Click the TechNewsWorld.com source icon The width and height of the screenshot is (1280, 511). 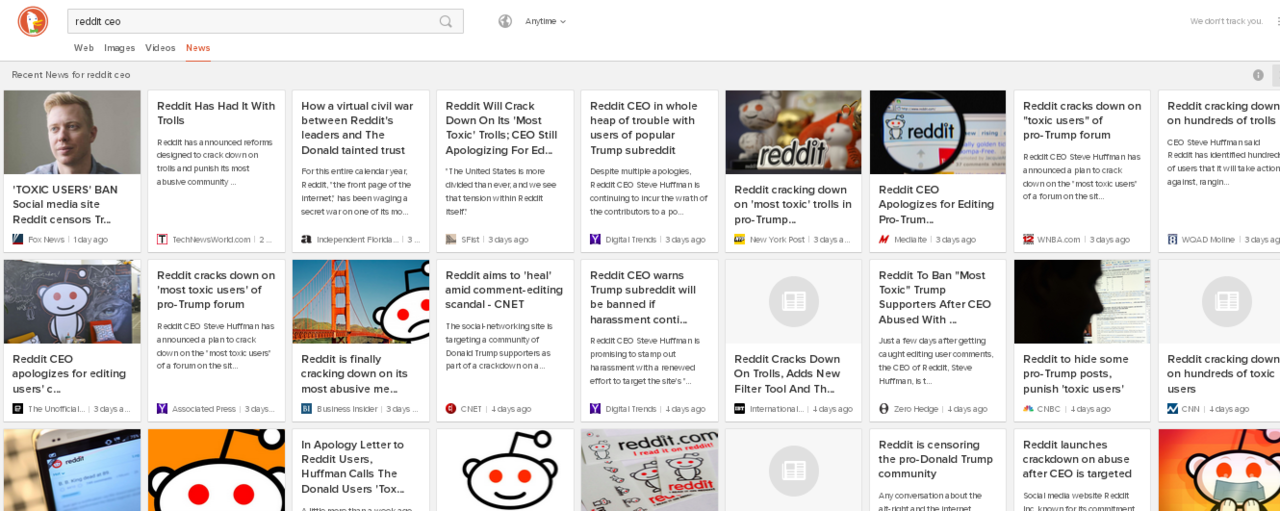[x=162, y=239]
